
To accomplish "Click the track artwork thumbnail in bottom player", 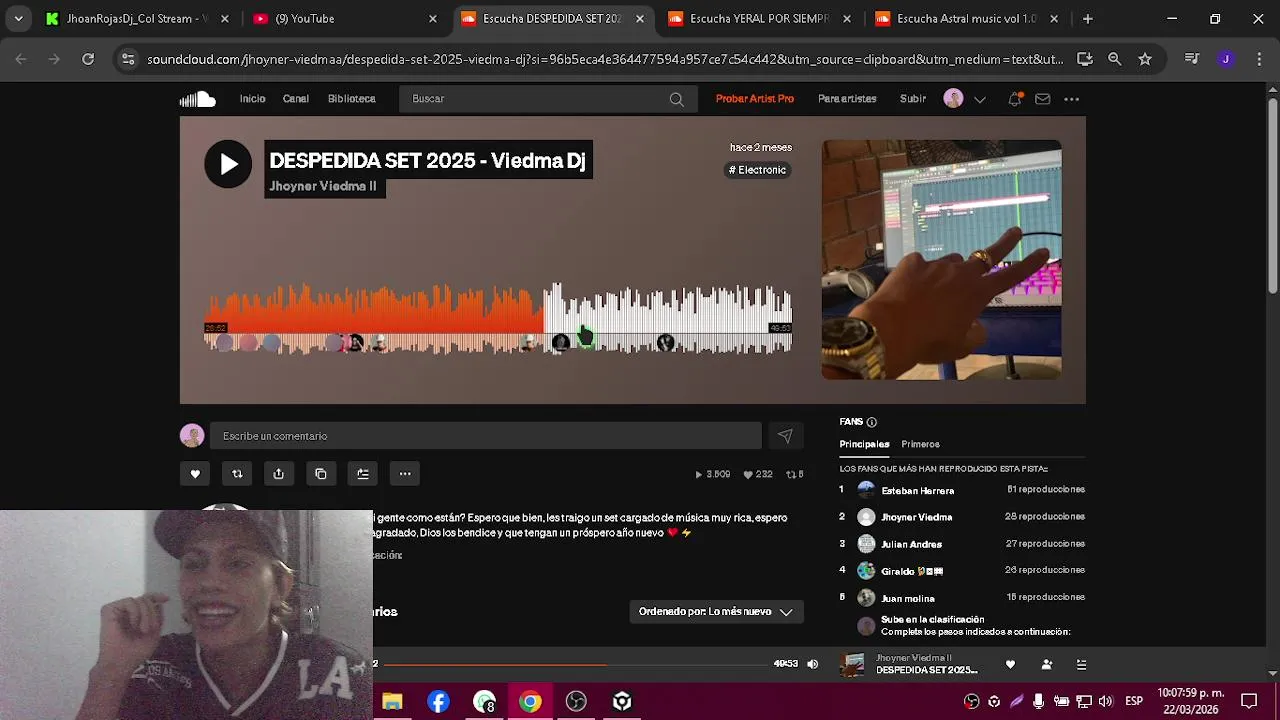I will point(853,664).
